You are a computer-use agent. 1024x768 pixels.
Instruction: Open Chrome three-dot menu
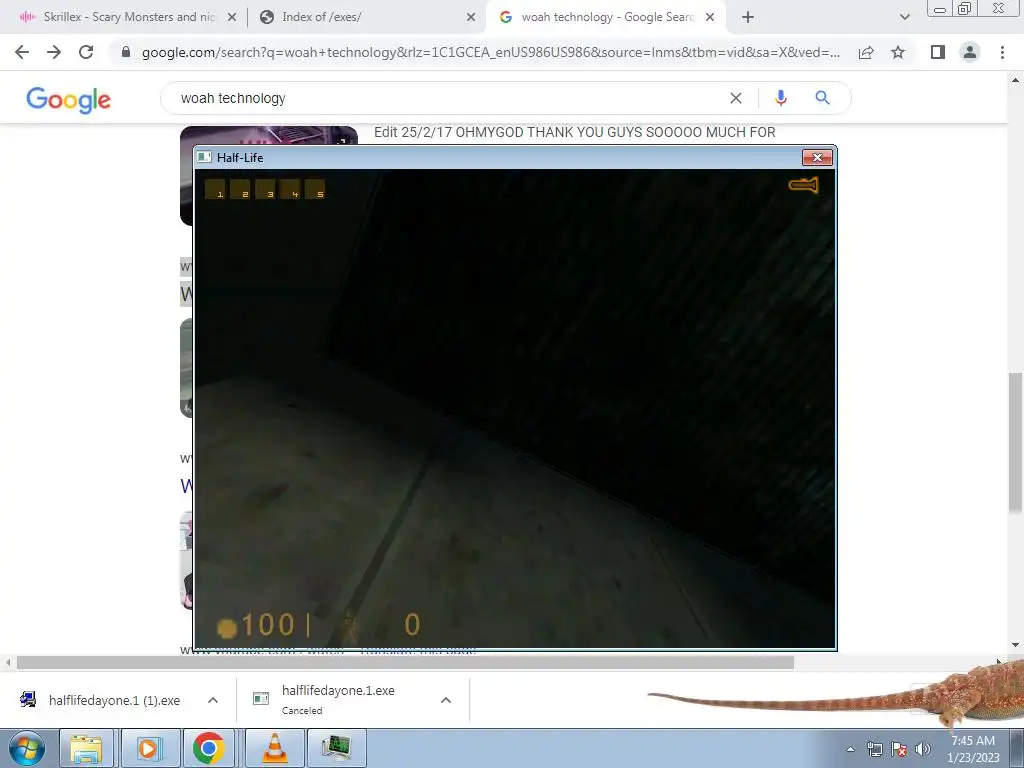[x=1002, y=52]
